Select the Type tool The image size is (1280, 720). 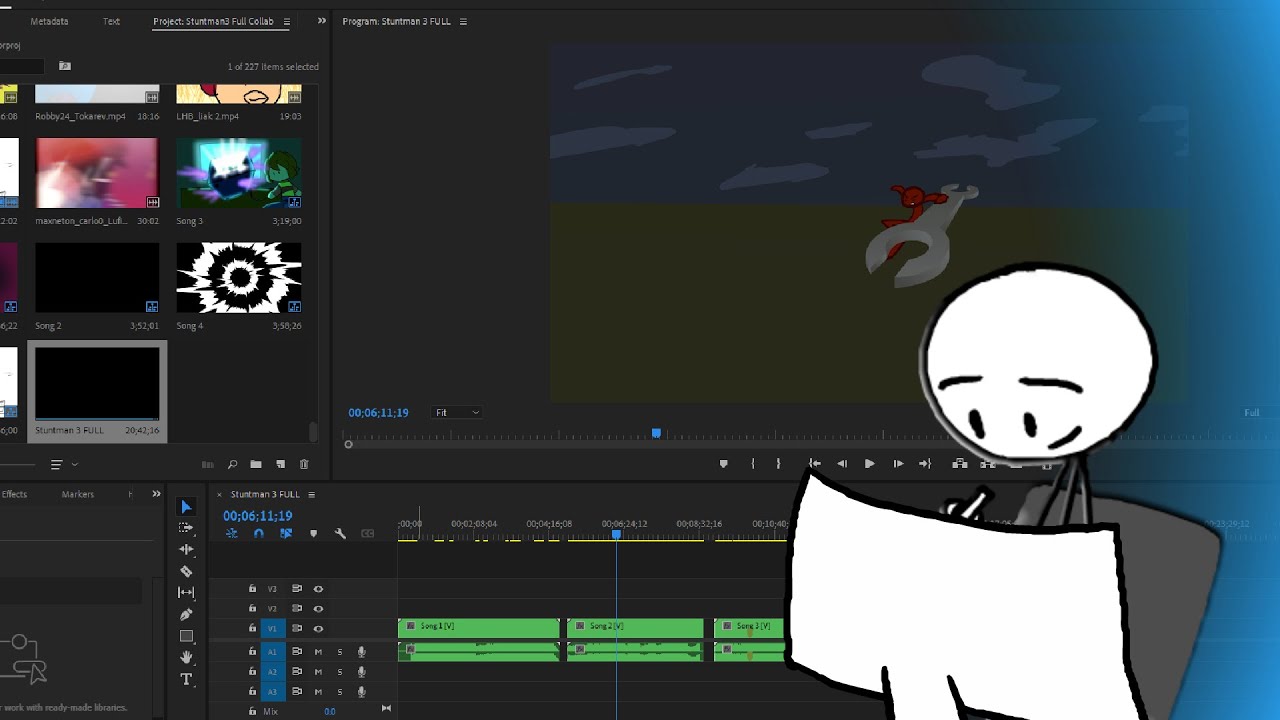[x=186, y=679]
